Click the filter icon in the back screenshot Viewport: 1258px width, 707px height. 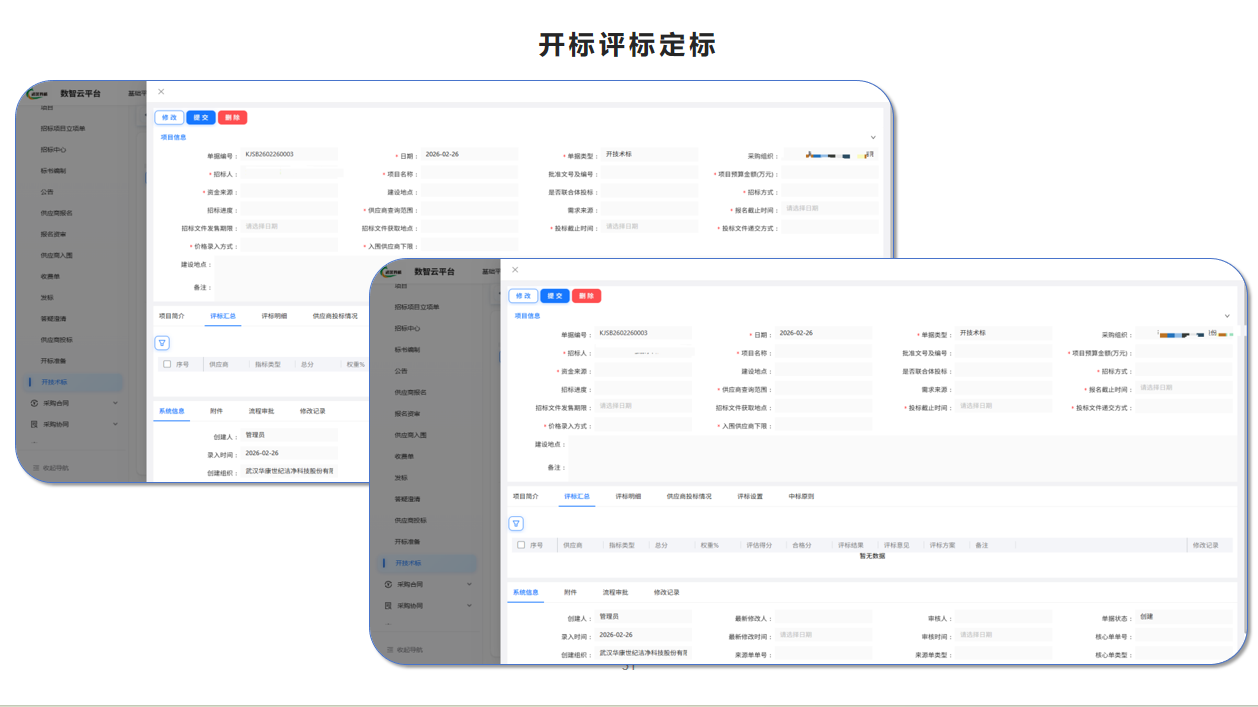162,342
